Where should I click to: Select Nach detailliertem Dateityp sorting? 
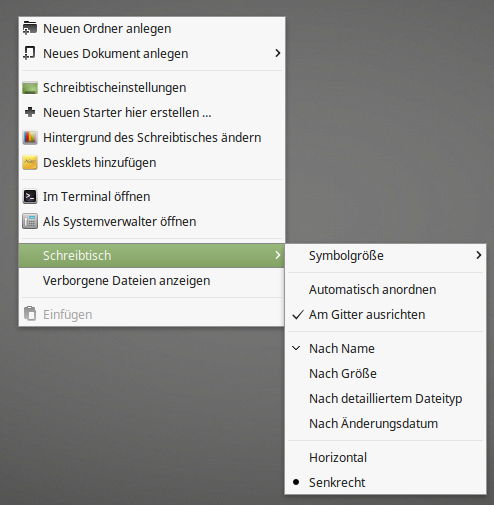(x=385, y=399)
